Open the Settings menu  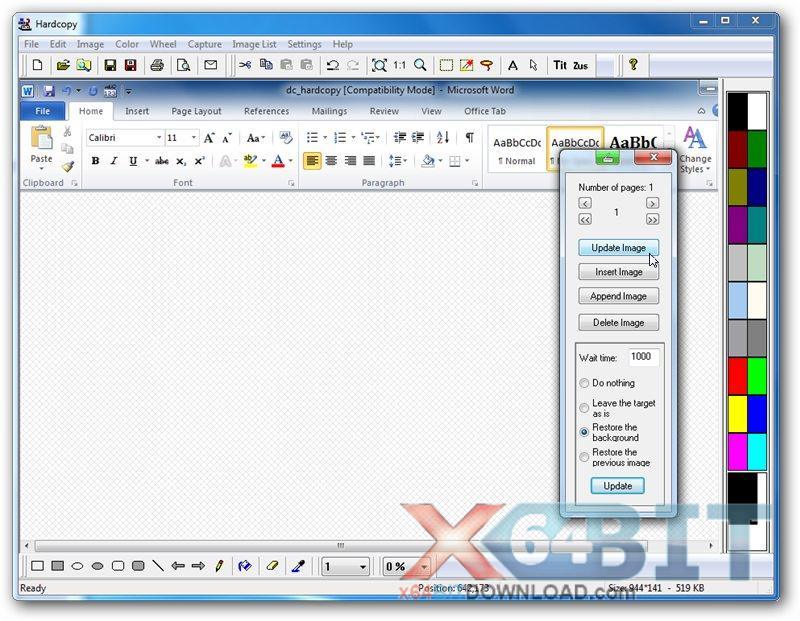point(304,44)
